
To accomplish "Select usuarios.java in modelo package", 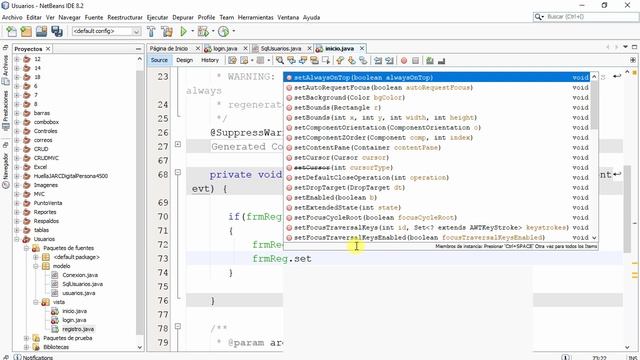I will point(79,293).
